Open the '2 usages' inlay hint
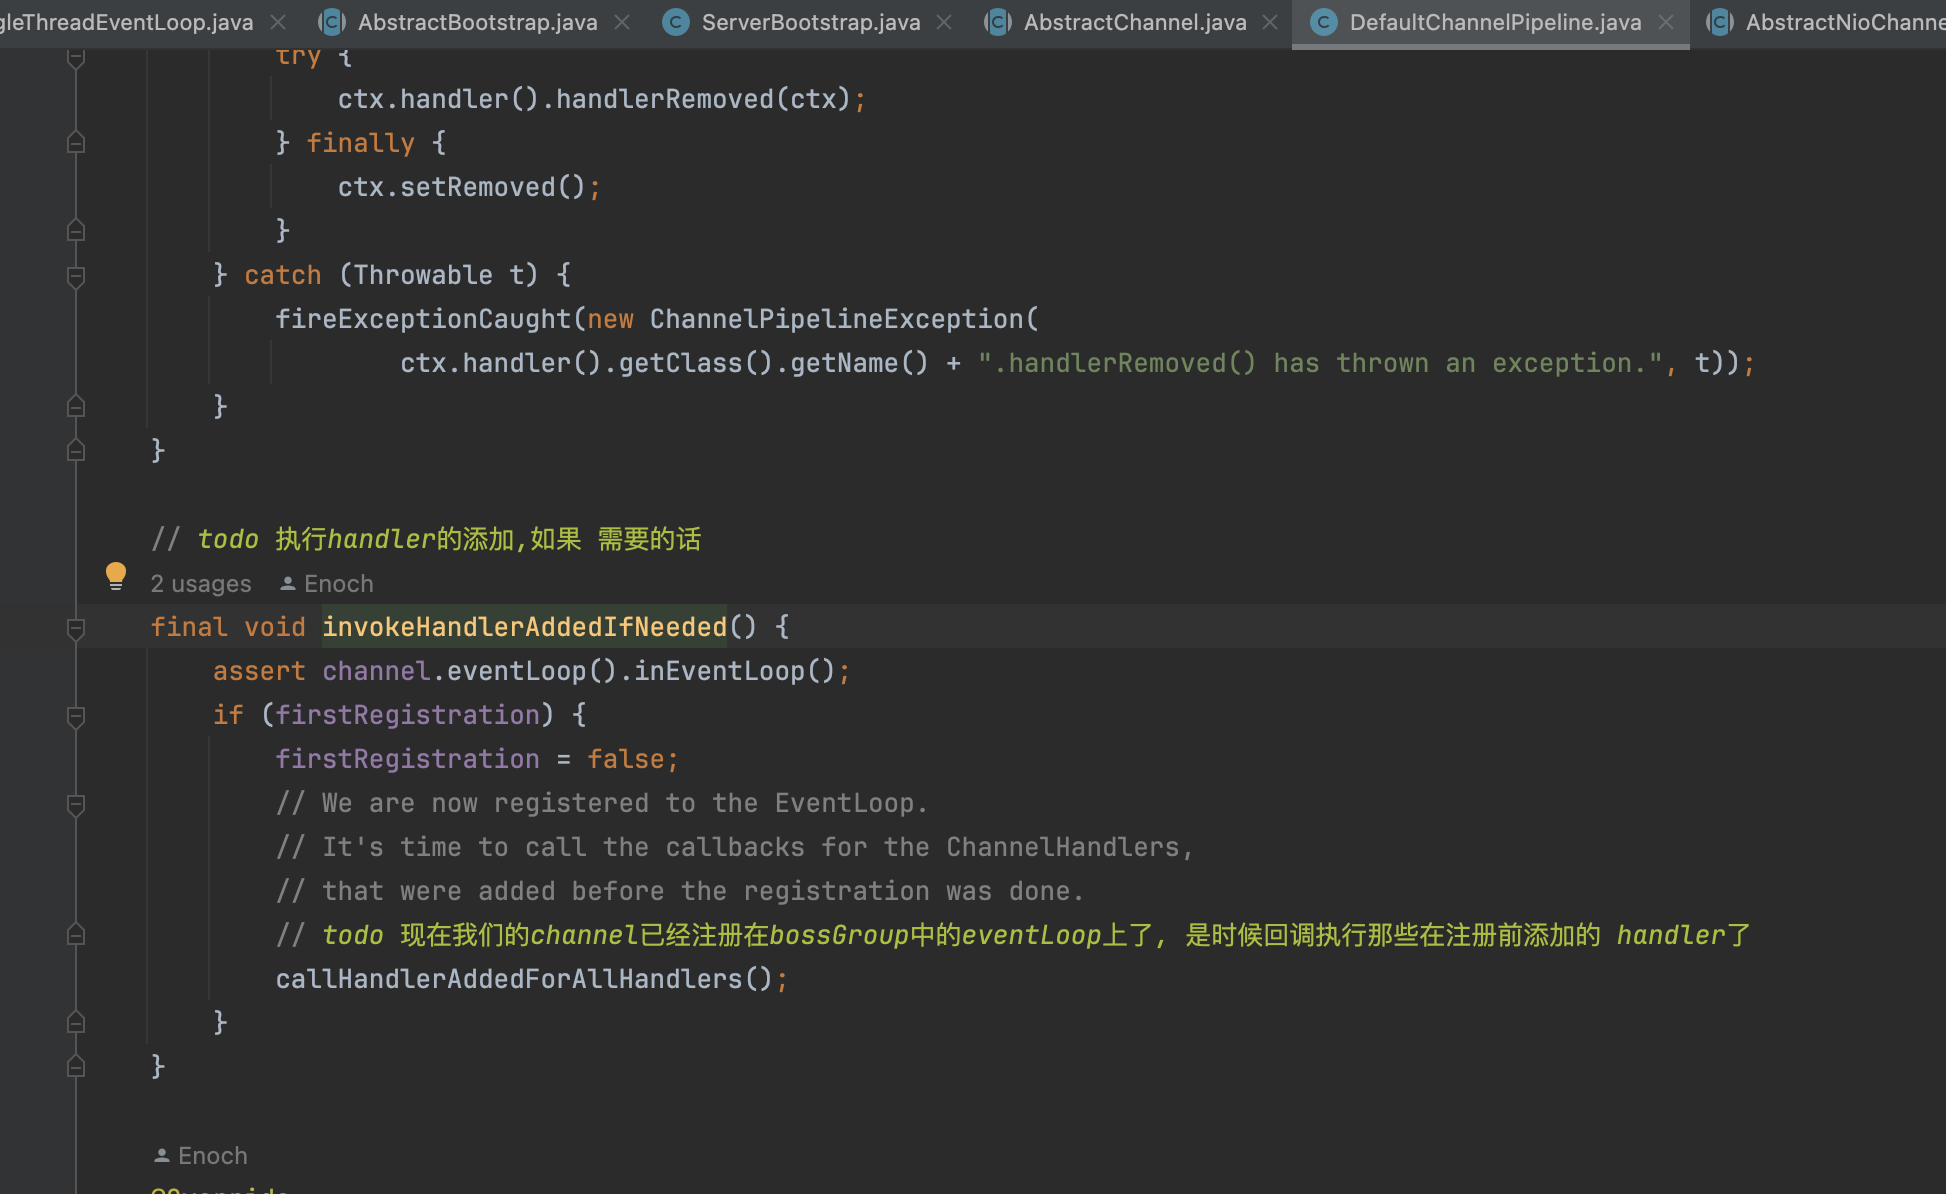Screen dimensions: 1946x1194 pyautogui.click(x=201, y=584)
